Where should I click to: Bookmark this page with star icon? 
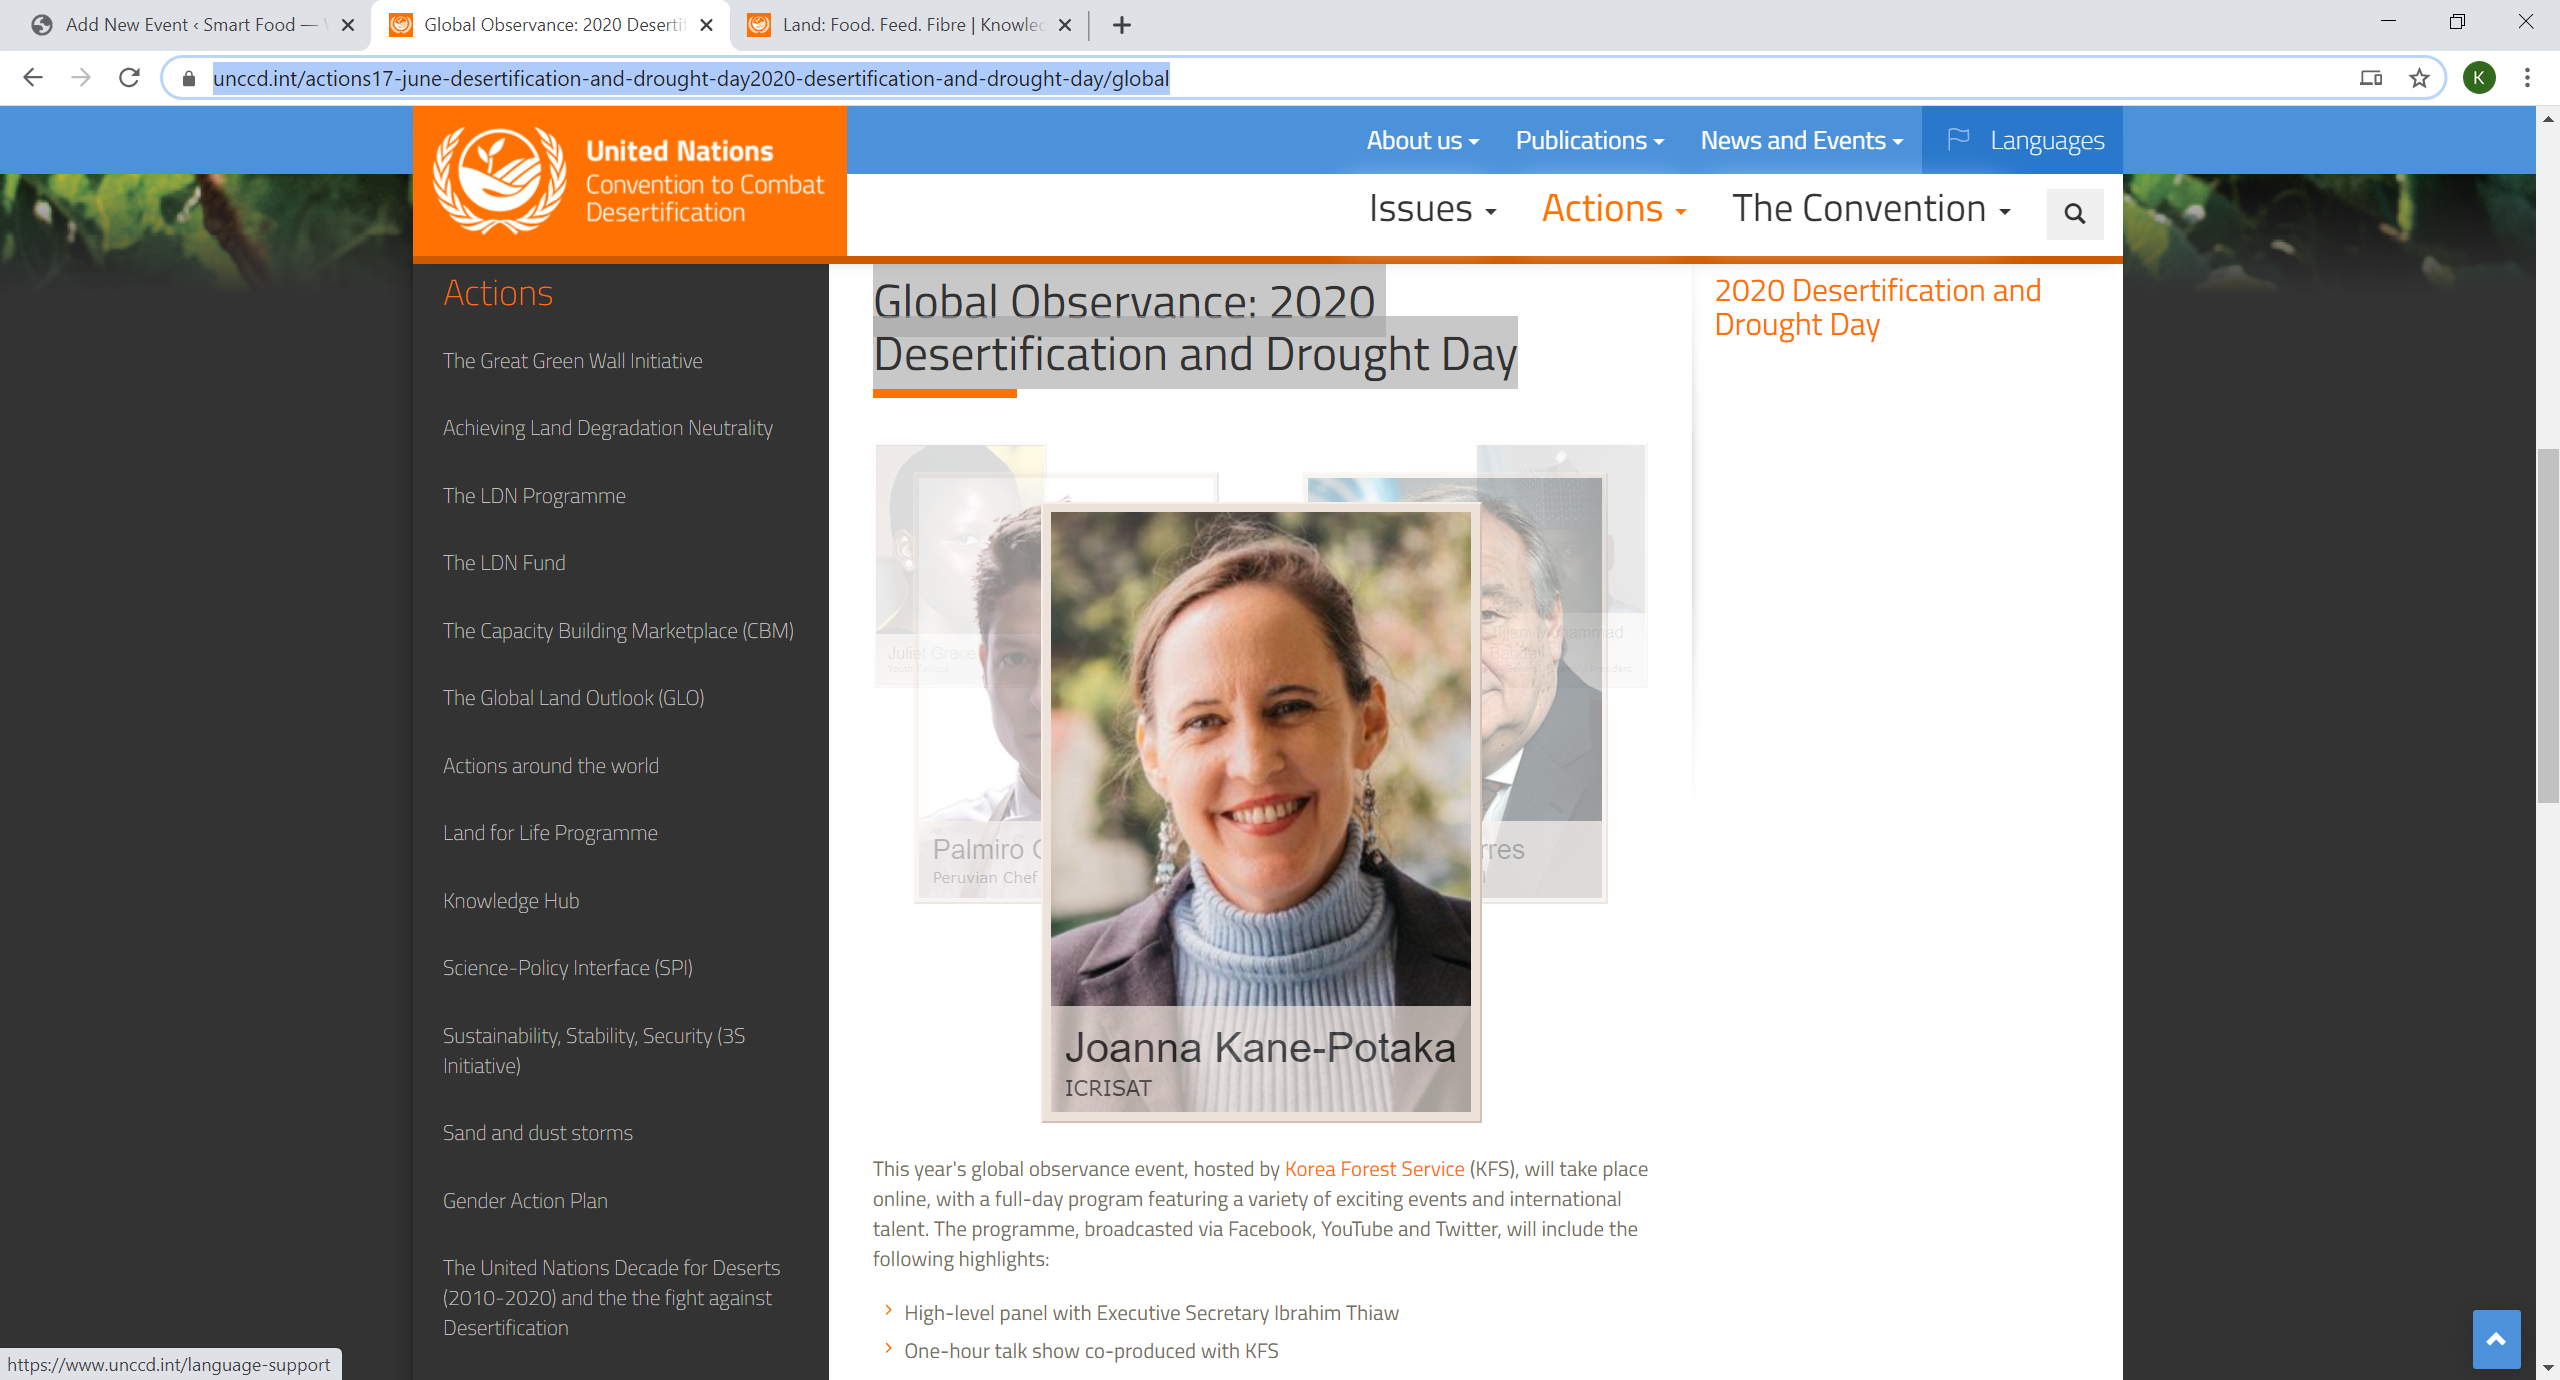pyautogui.click(x=2419, y=78)
